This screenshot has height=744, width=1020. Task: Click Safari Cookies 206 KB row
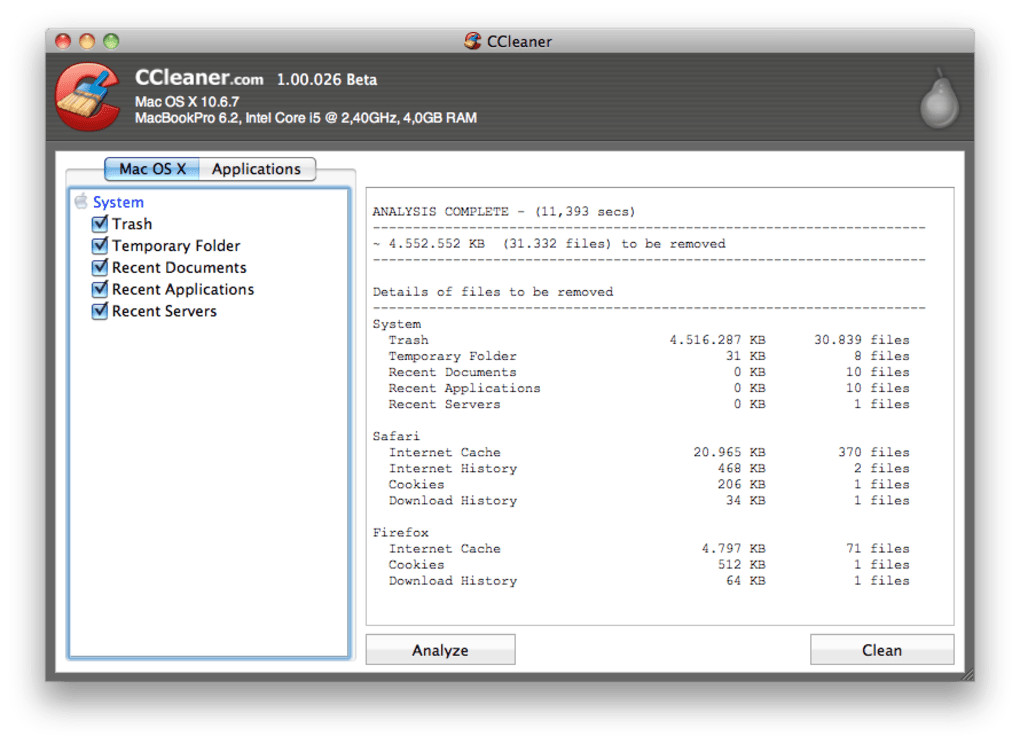coord(649,485)
